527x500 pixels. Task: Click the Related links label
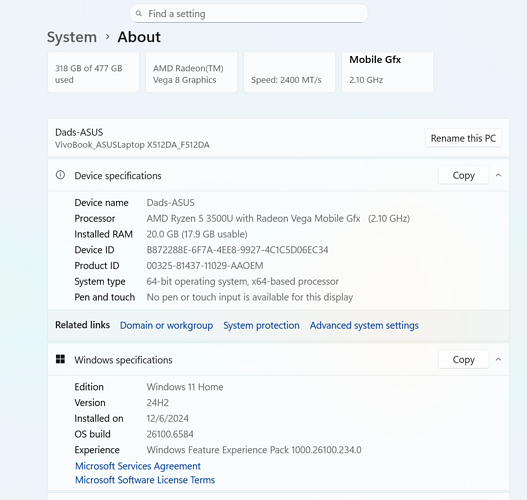coord(82,325)
